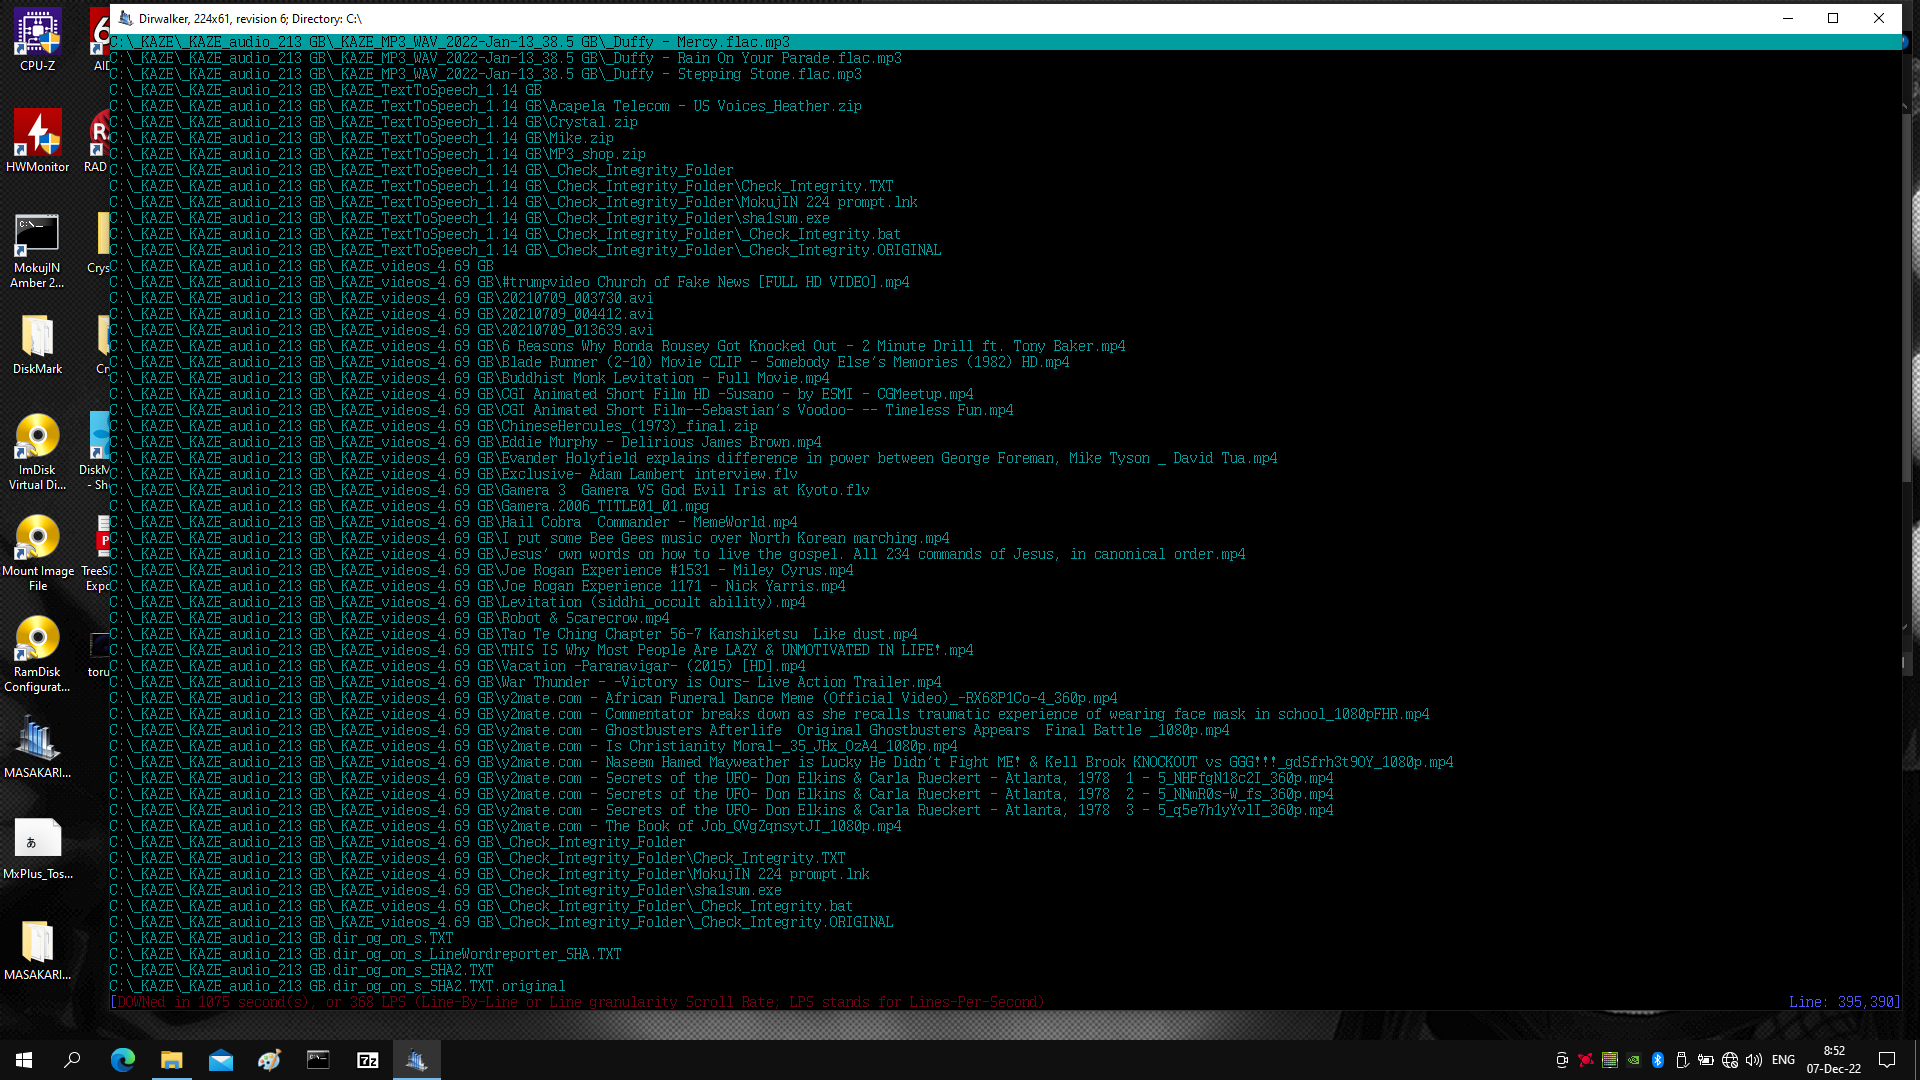This screenshot has width=1920, height=1080.
Task: Select the Eddie Murphy Delirious James Brown.mp4 line
Action: click(466, 442)
